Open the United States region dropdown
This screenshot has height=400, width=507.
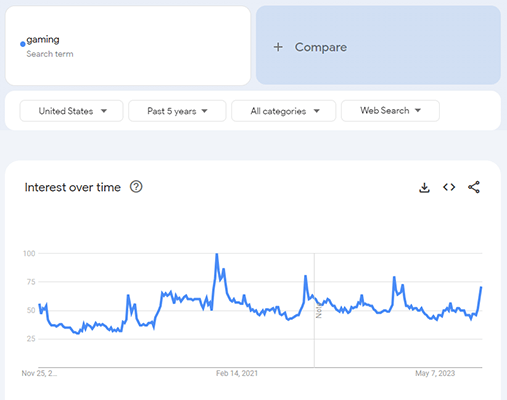[71, 111]
